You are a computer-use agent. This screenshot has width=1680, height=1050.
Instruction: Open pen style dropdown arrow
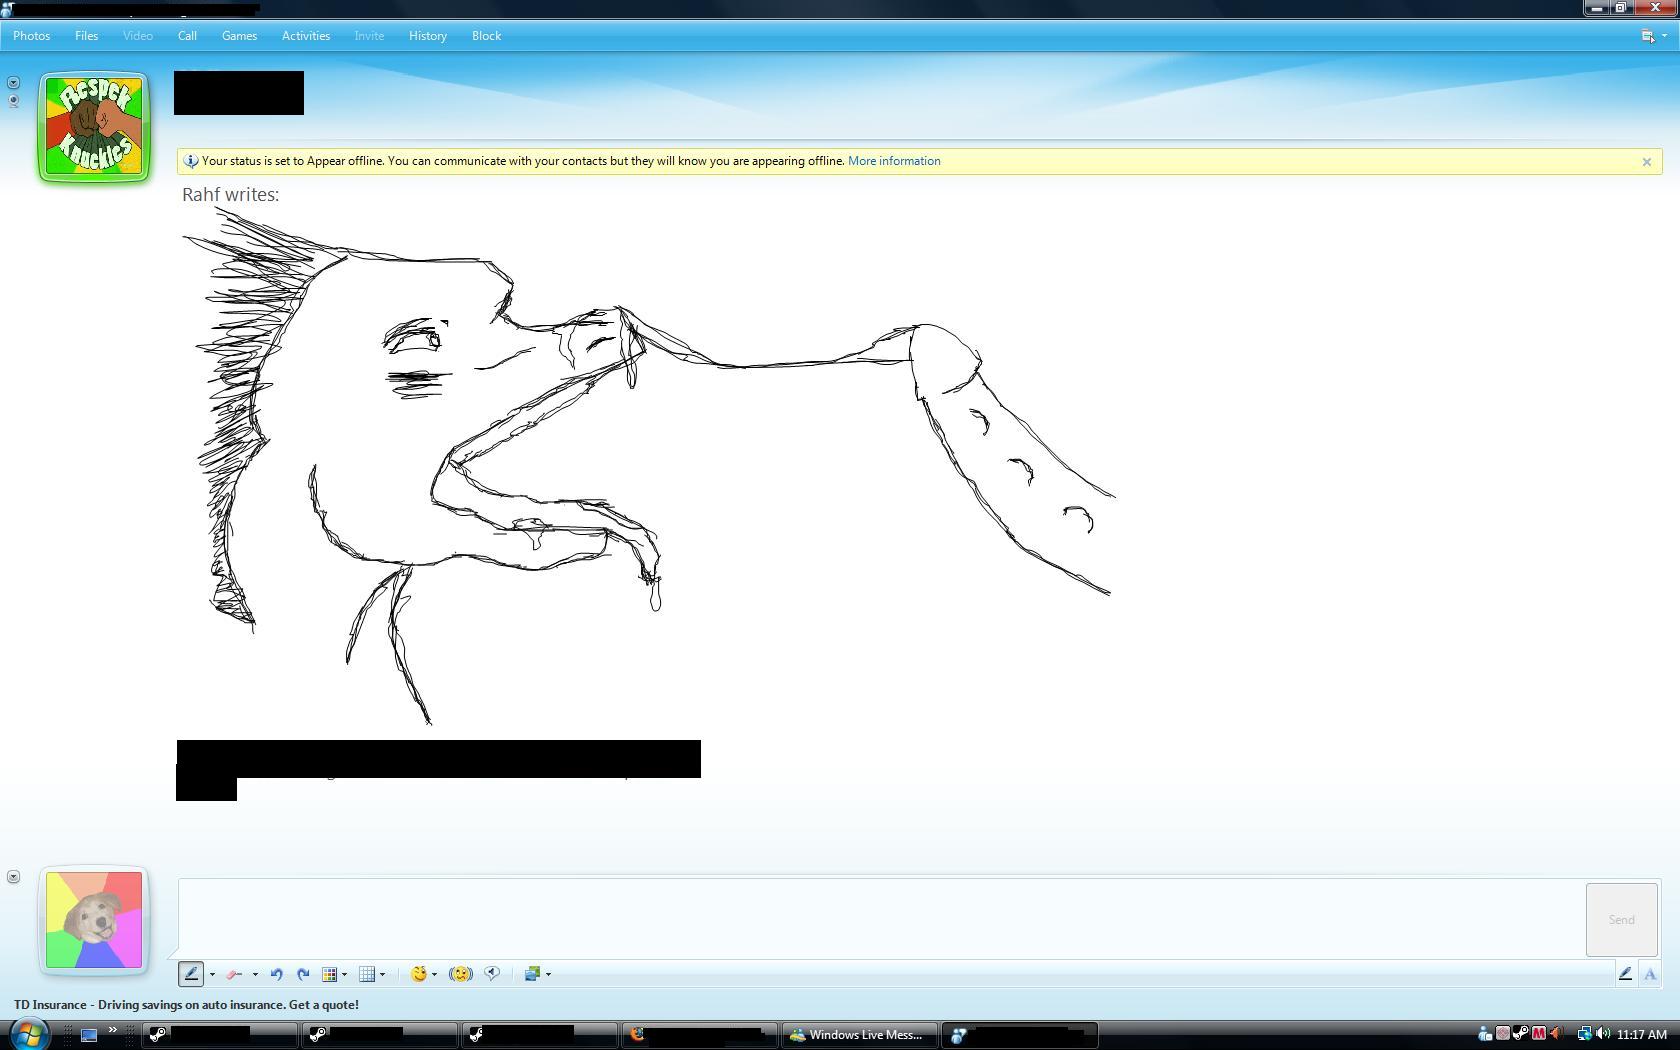pyautogui.click(x=212, y=974)
